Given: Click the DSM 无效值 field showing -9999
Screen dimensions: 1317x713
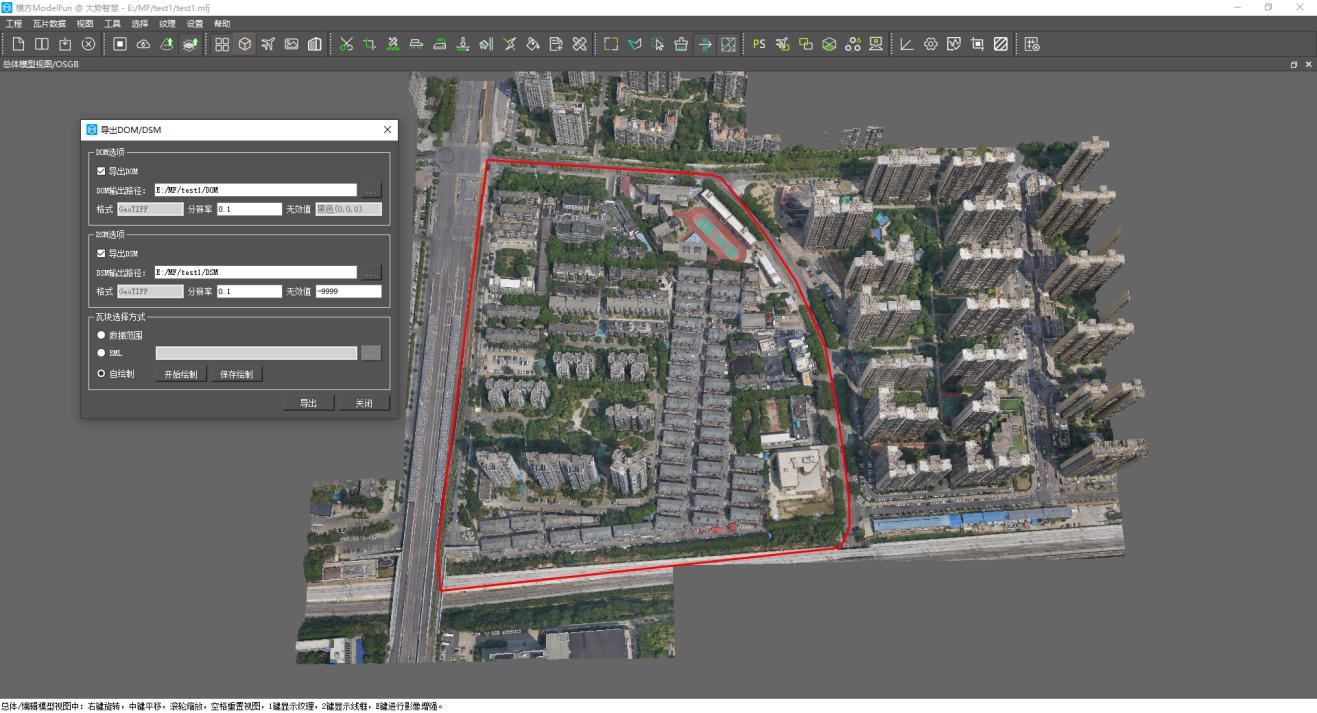Looking at the screenshot, I should click(x=348, y=291).
